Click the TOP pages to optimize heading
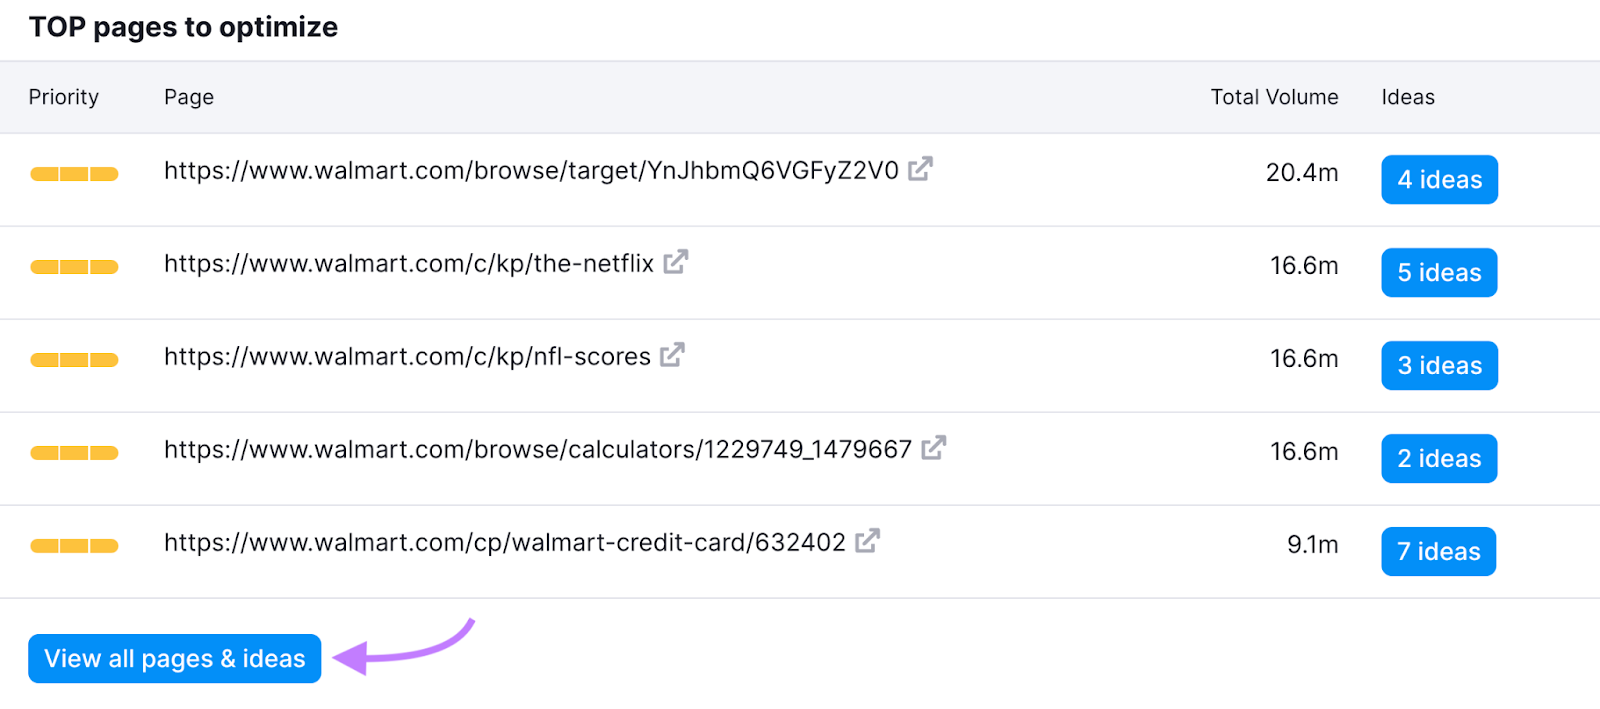 [x=183, y=27]
